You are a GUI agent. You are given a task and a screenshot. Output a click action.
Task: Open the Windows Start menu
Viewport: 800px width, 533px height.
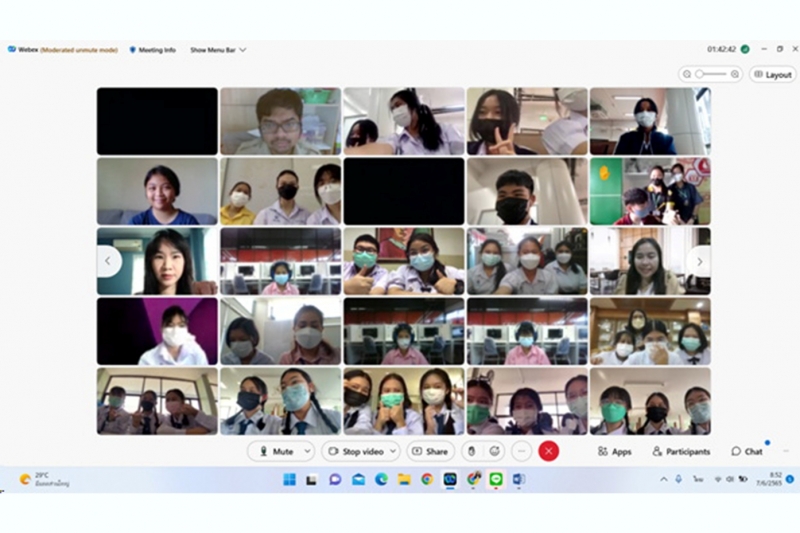point(289,479)
